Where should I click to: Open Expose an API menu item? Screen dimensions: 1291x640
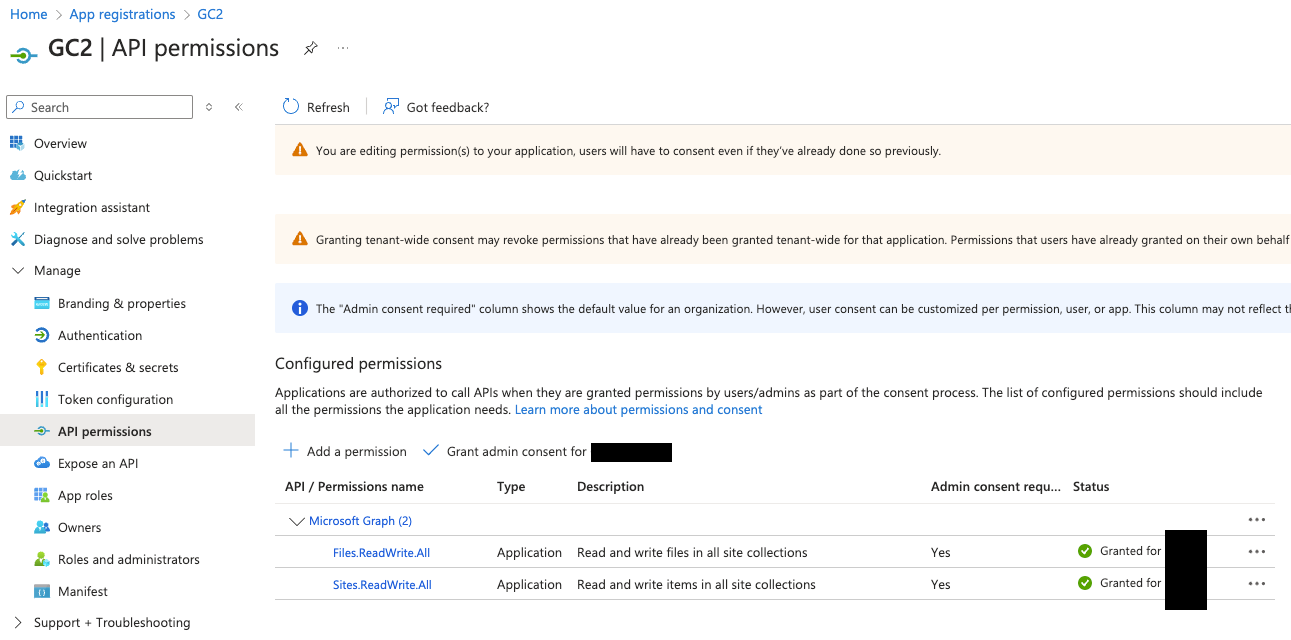point(98,463)
